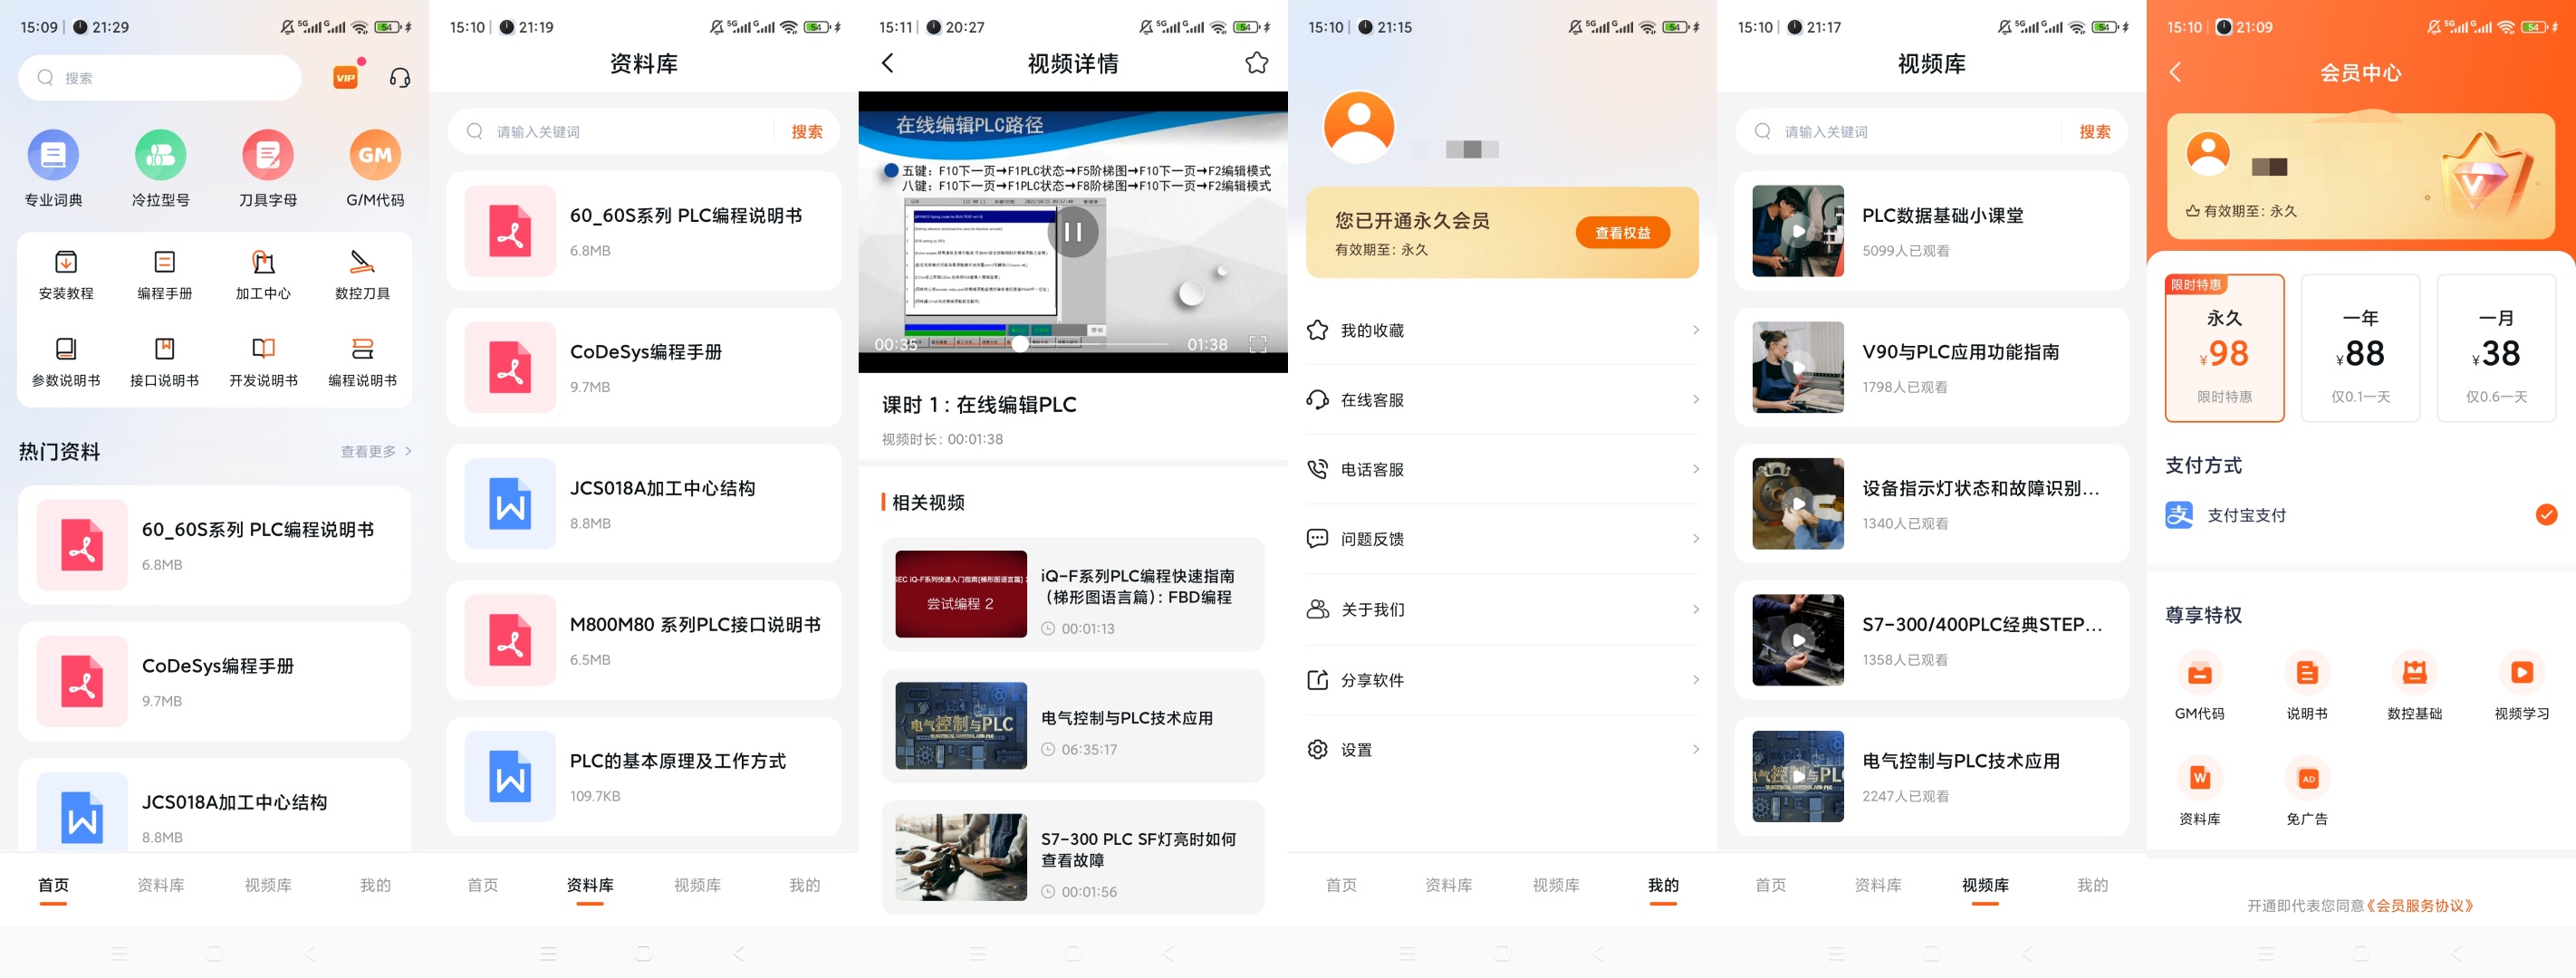Tap the VIP badge icon

pos(346,77)
